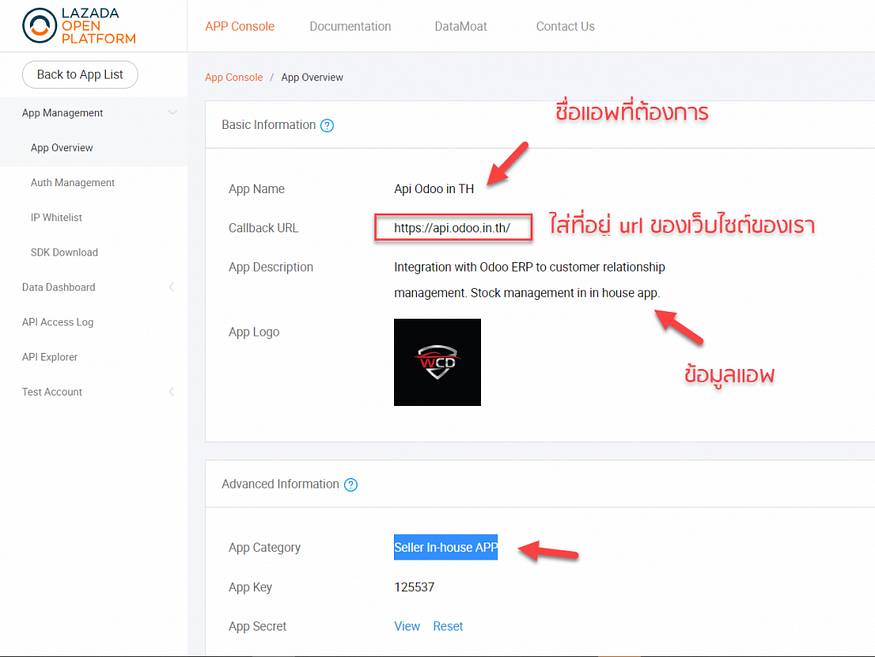This screenshot has height=657, width=875.
Task: View the App Secret
Action: point(407,626)
